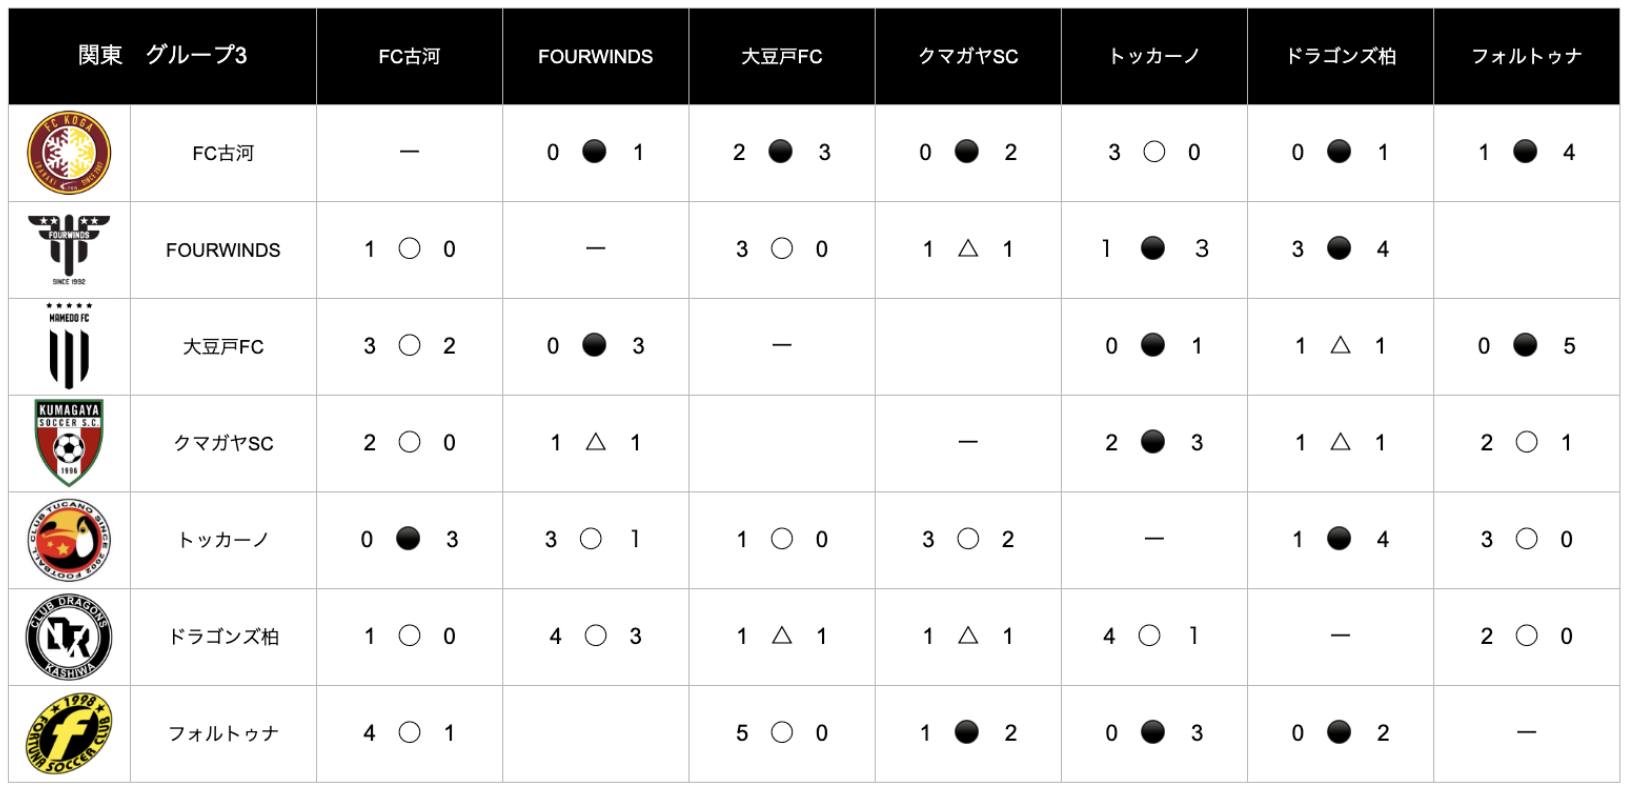Click the Club Dragons Kashiwa logo
This screenshot has height=796, width=1630.
pyautogui.click(x=69, y=637)
